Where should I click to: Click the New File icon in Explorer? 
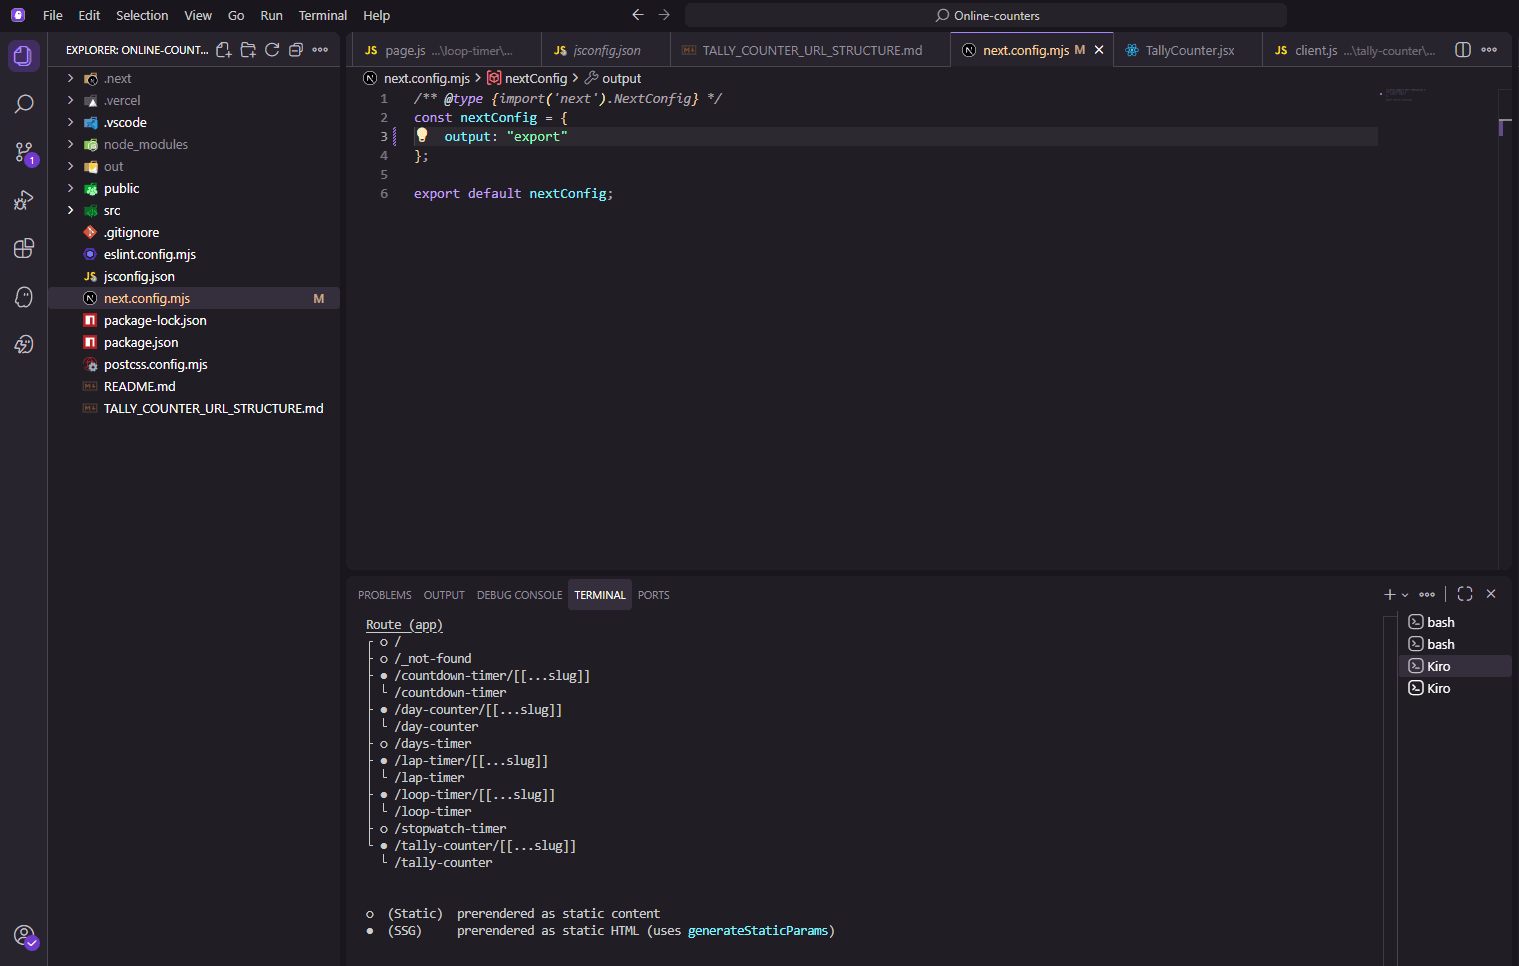[x=224, y=50]
